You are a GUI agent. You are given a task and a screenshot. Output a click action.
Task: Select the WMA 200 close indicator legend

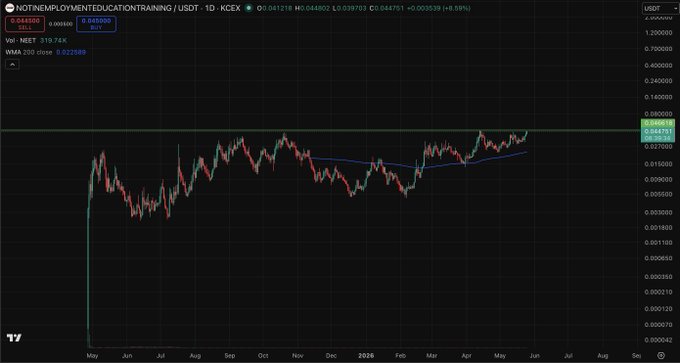(x=29, y=52)
